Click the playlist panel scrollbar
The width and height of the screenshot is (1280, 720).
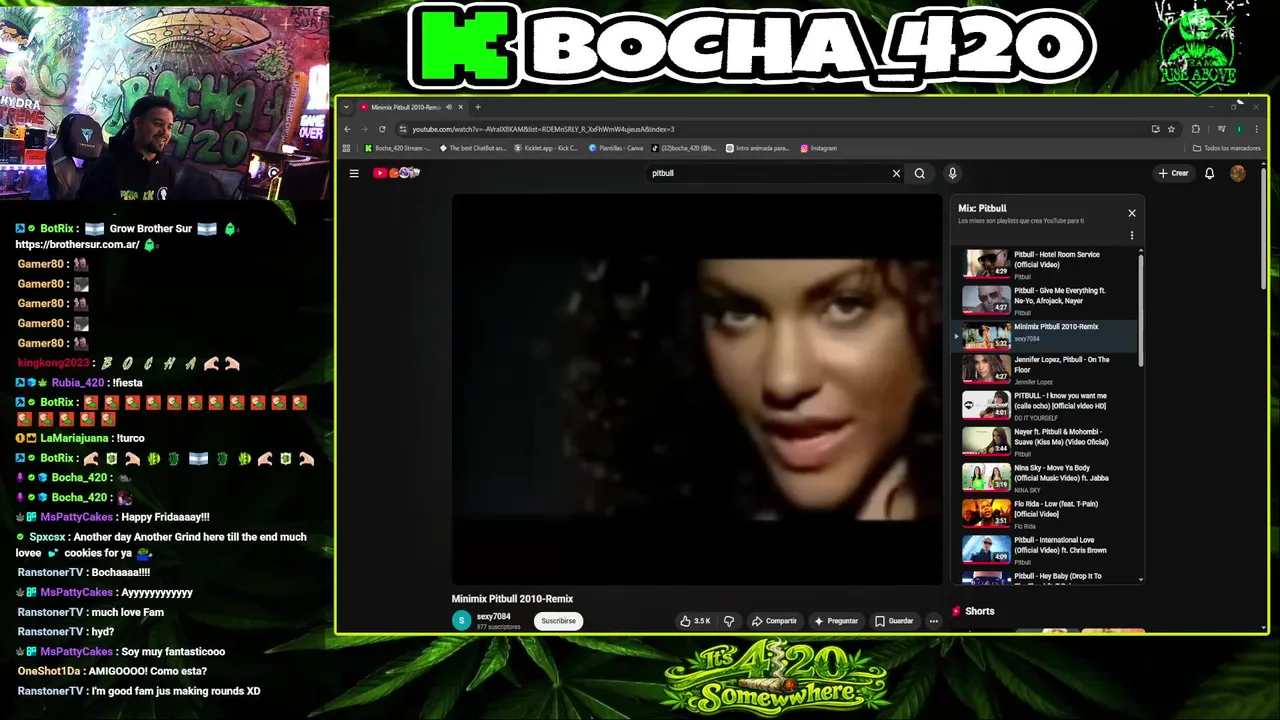[x=1141, y=310]
